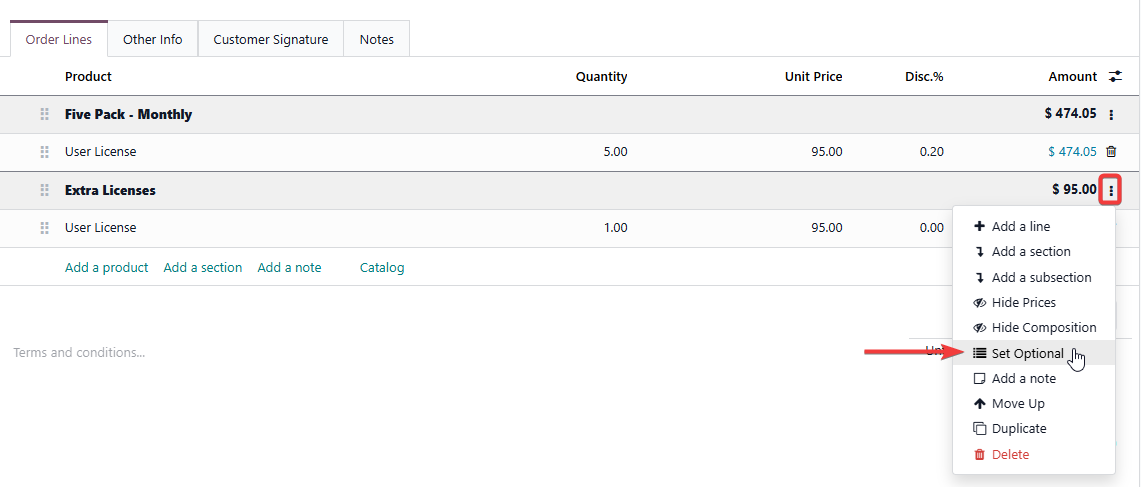1141x487 pixels.
Task: Open the Customer Signature tab
Action: pyautogui.click(x=270, y=40)
